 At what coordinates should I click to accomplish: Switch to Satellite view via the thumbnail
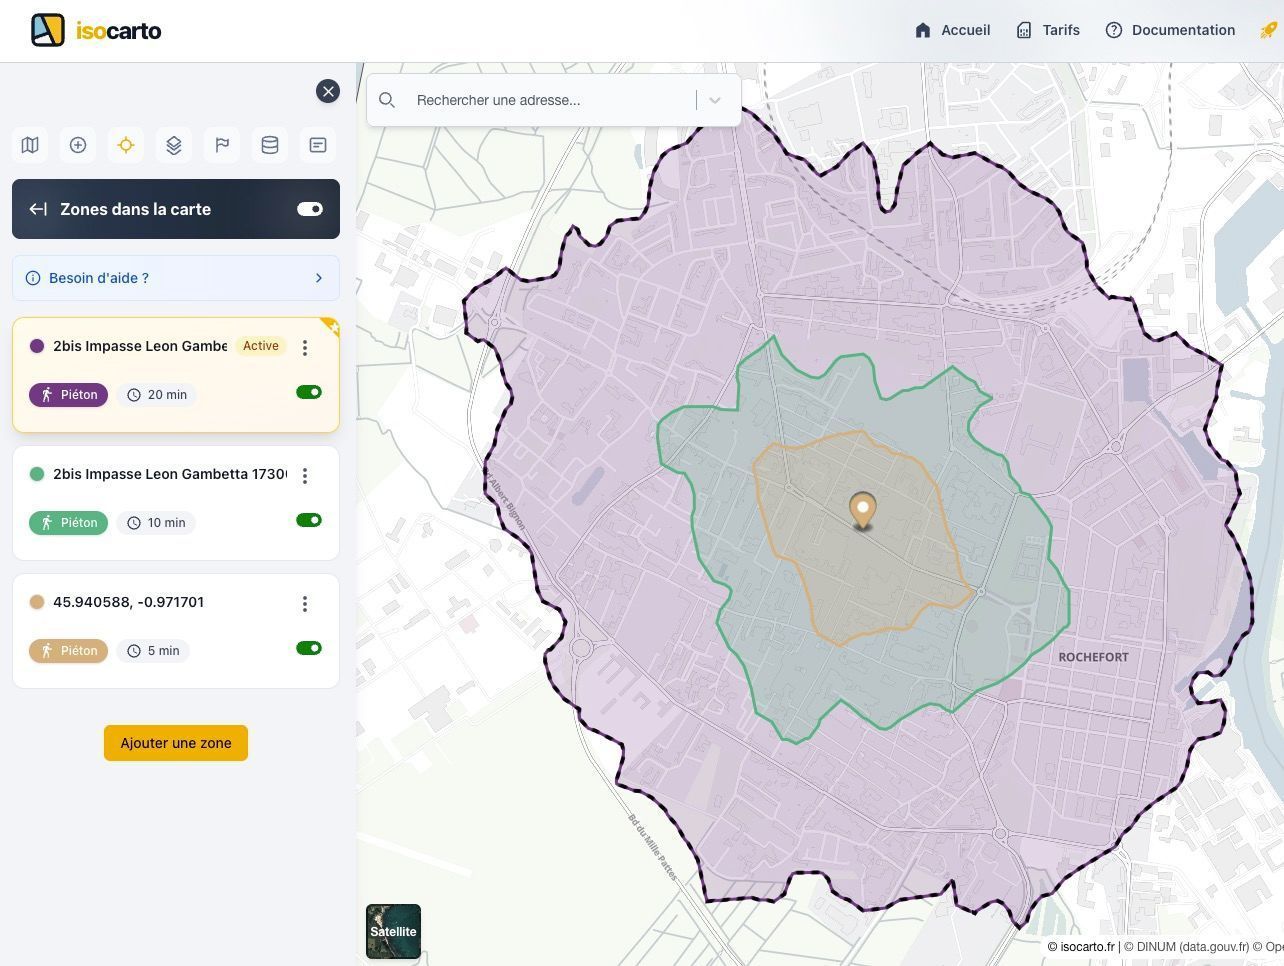[x=393, y=931]
